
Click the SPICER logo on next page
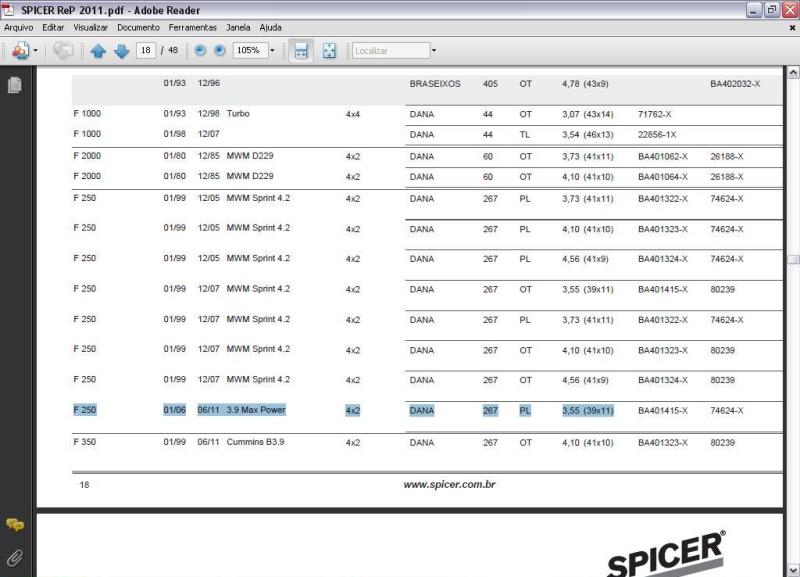[x=665, y=555]
